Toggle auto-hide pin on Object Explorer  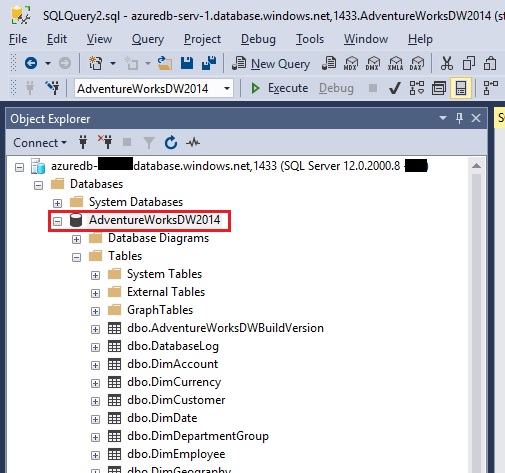(x=459, y=118)
